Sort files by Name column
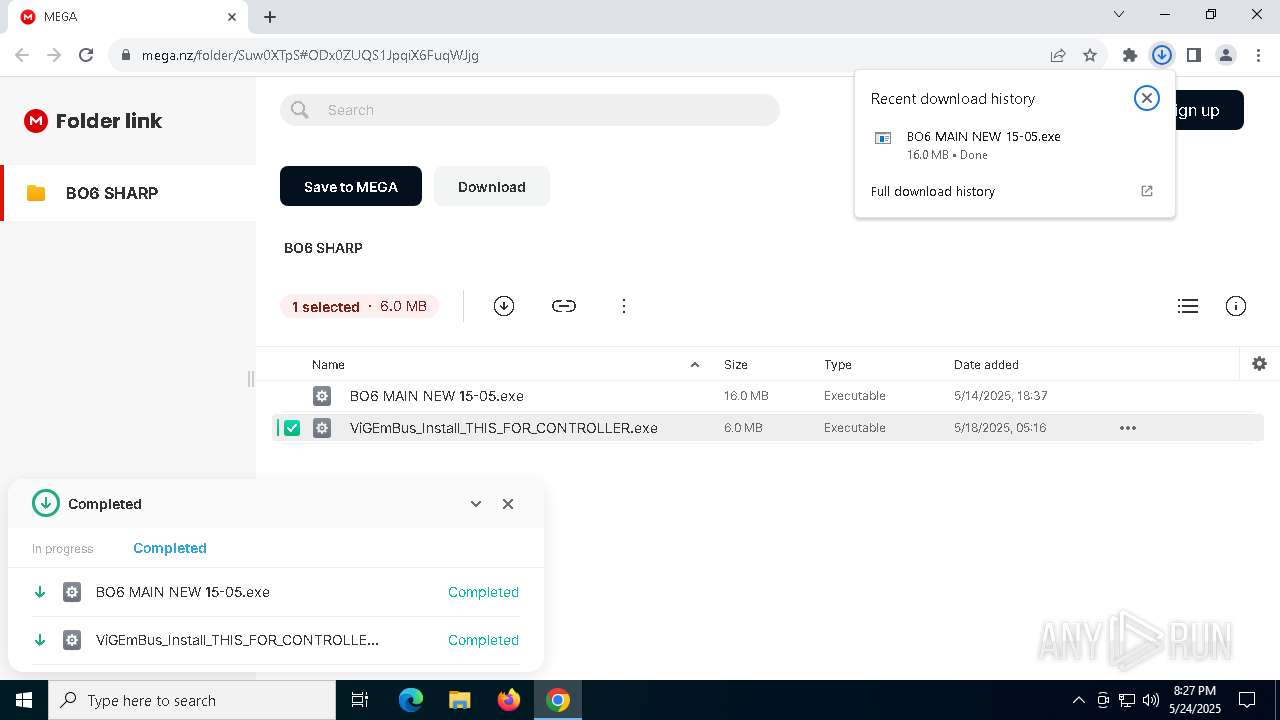Screen dimensions: 1280x720 (328, 365)
